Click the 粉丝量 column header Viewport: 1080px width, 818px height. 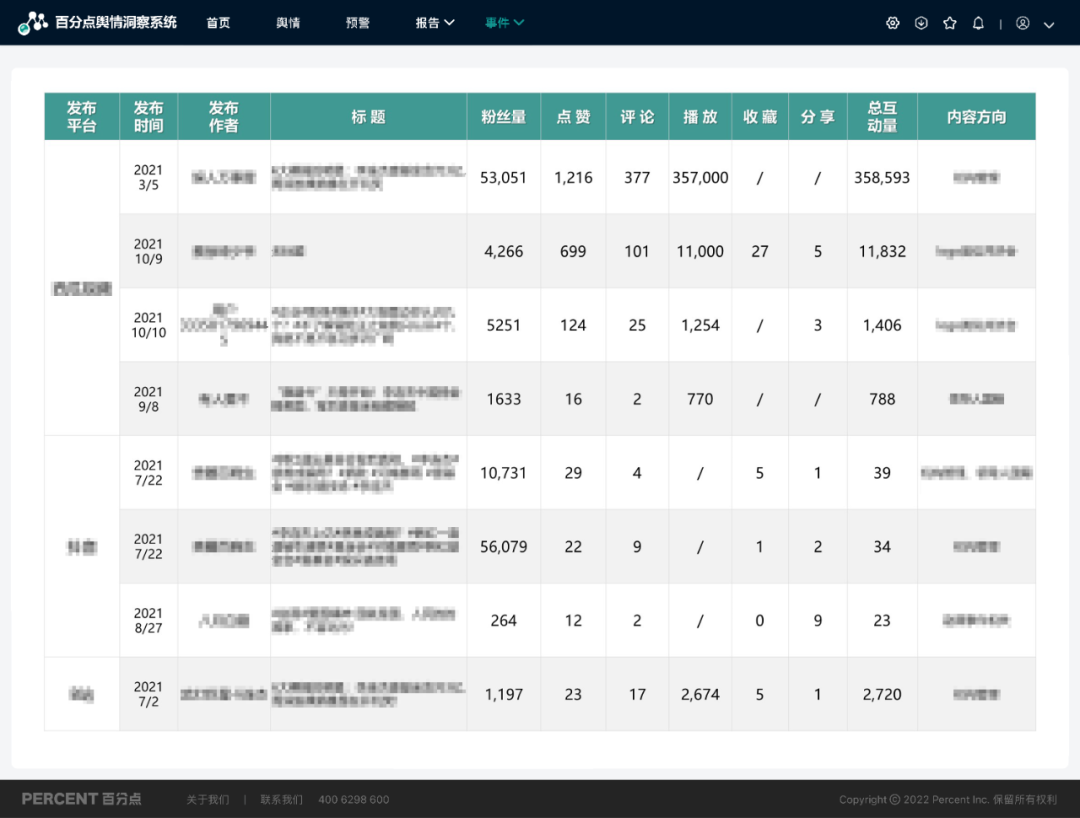pos(503,117)
